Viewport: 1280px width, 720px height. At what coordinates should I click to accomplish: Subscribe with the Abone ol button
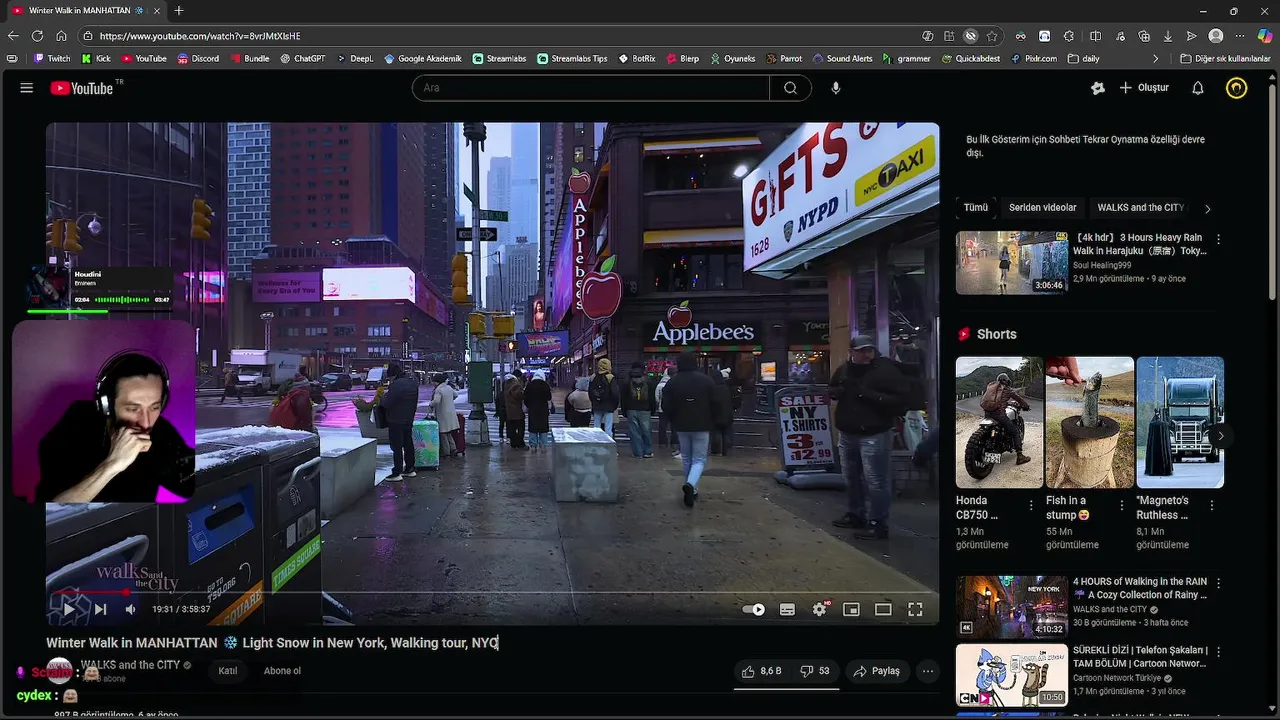tap(282, 671)
